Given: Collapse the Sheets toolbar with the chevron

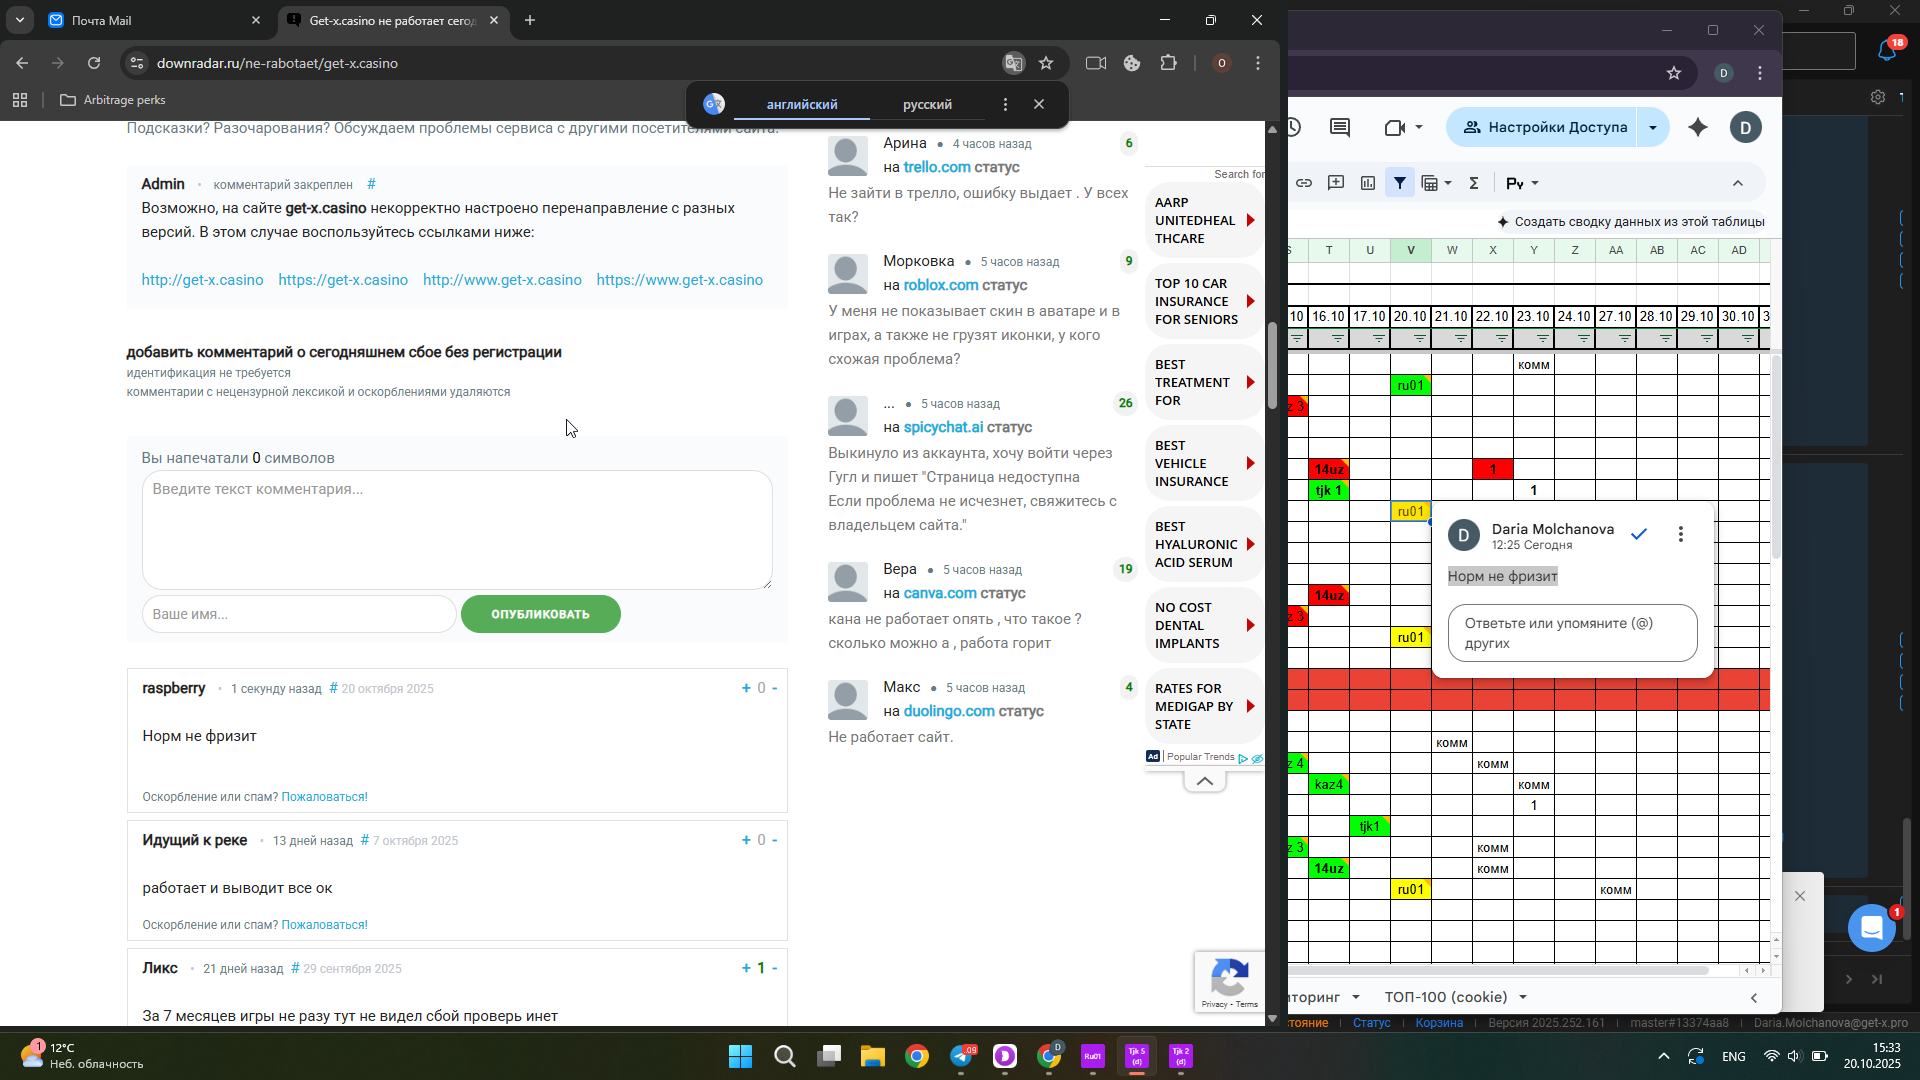Looking at the screenshot, I should (x=1738, y=183).
